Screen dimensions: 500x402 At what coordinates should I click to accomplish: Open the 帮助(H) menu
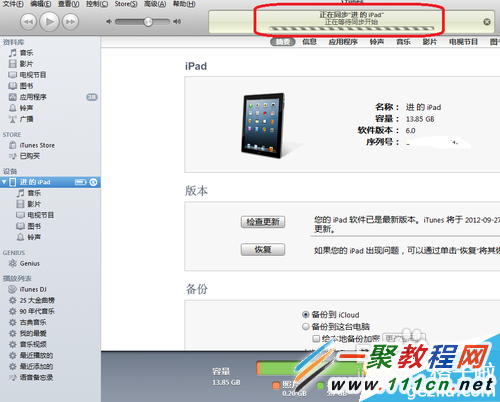pos(184,4)
